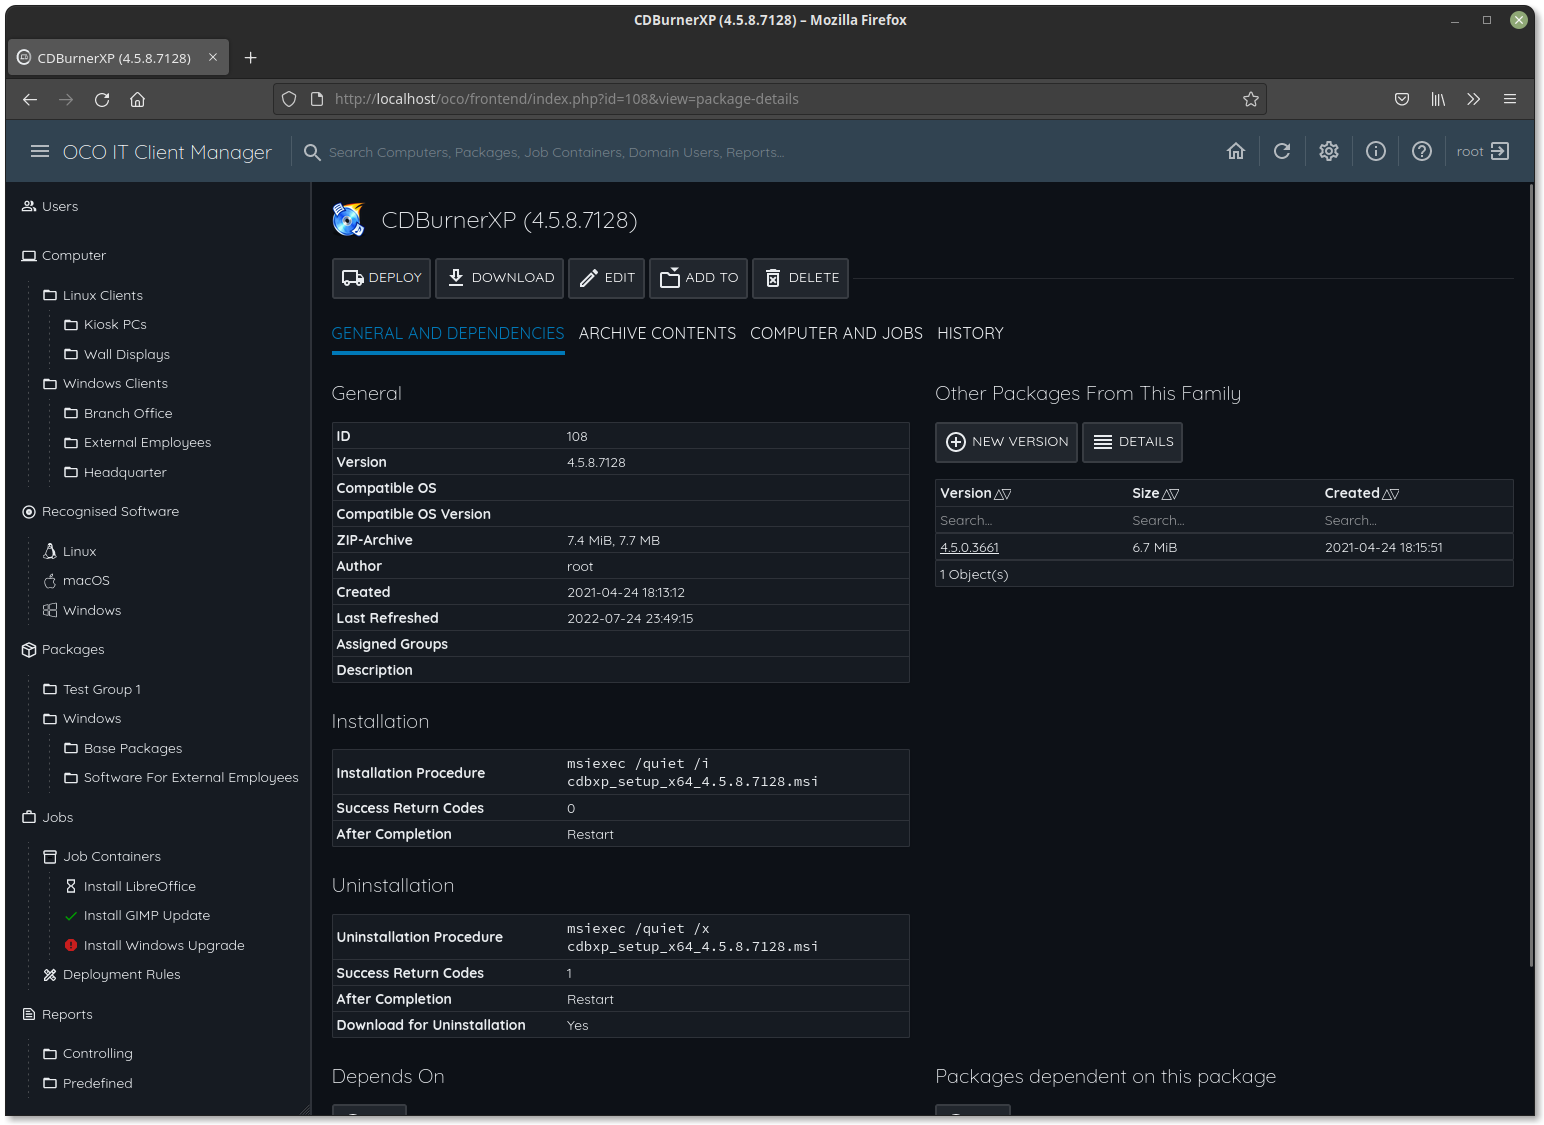The width and height of the screenshot is (1544, 1125).
Task: Select the CDBurnerXP Firefox tab
Action: click(118, 58)
